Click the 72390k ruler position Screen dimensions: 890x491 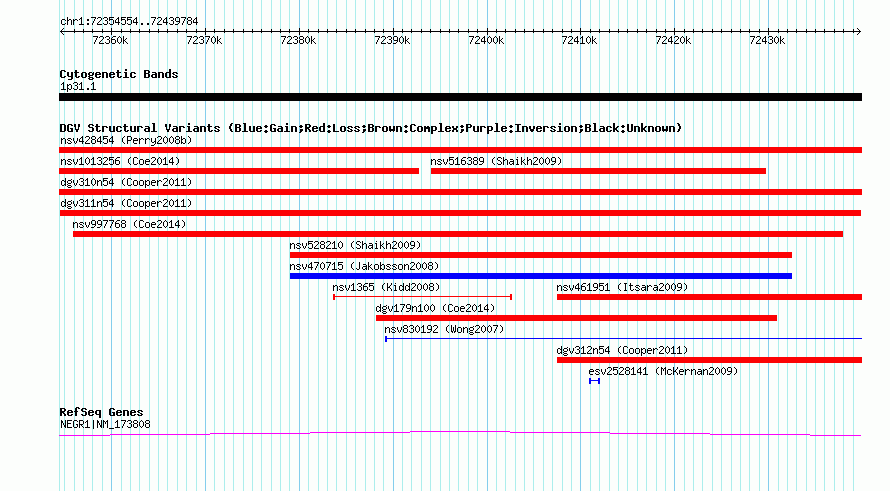tap(392, 40)
